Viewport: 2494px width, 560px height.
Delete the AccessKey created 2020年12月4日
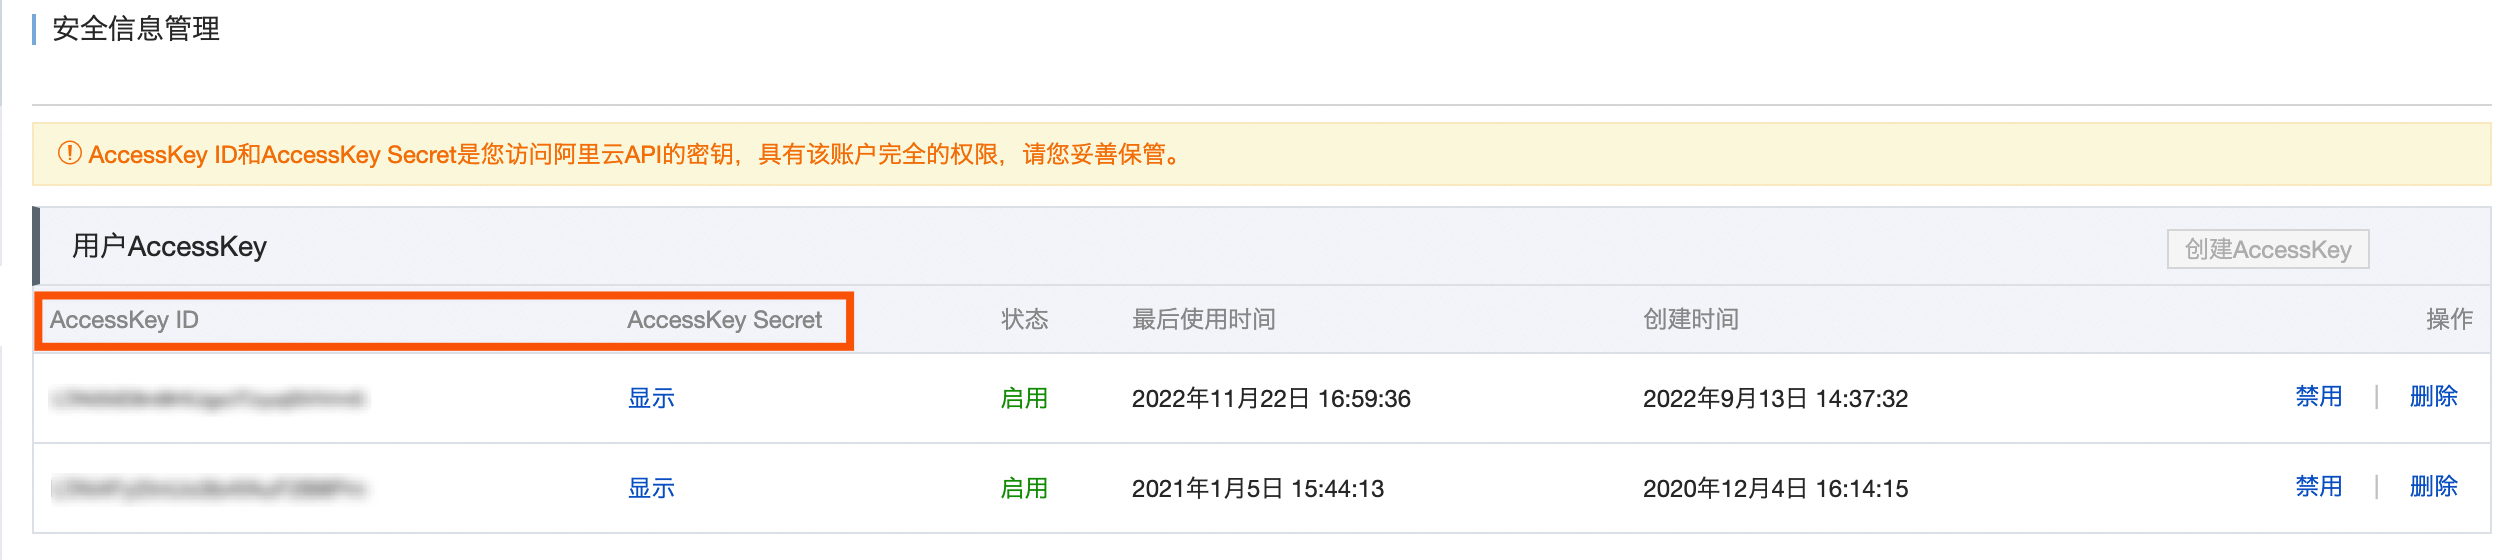[2433, 487]
